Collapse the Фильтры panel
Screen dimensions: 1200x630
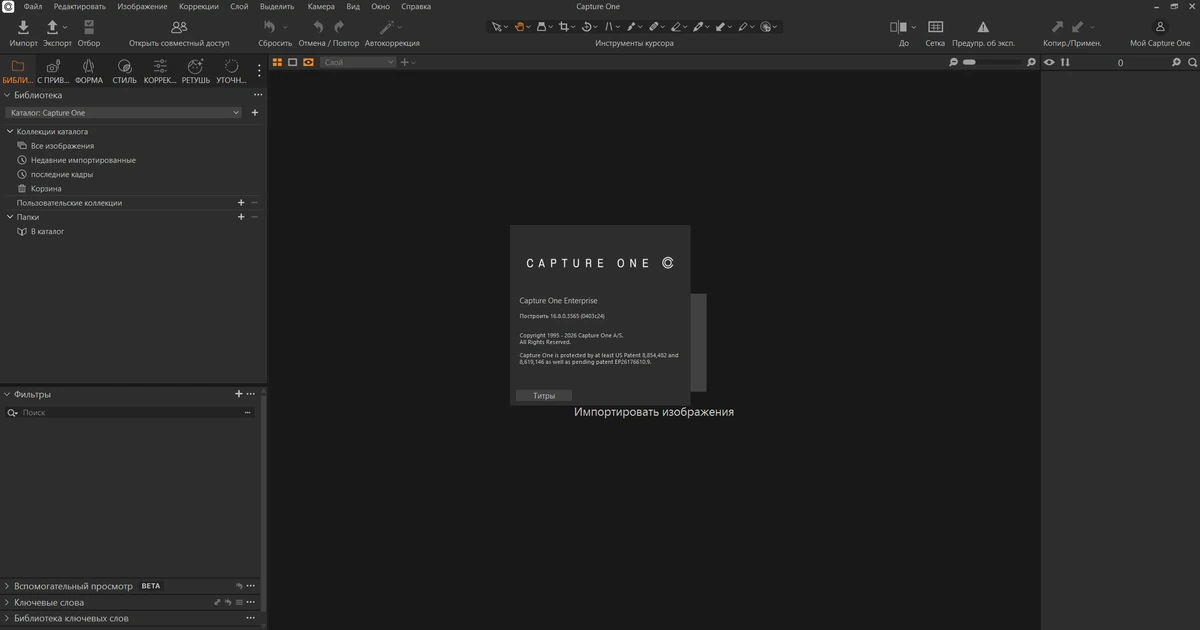pos(7,394)
